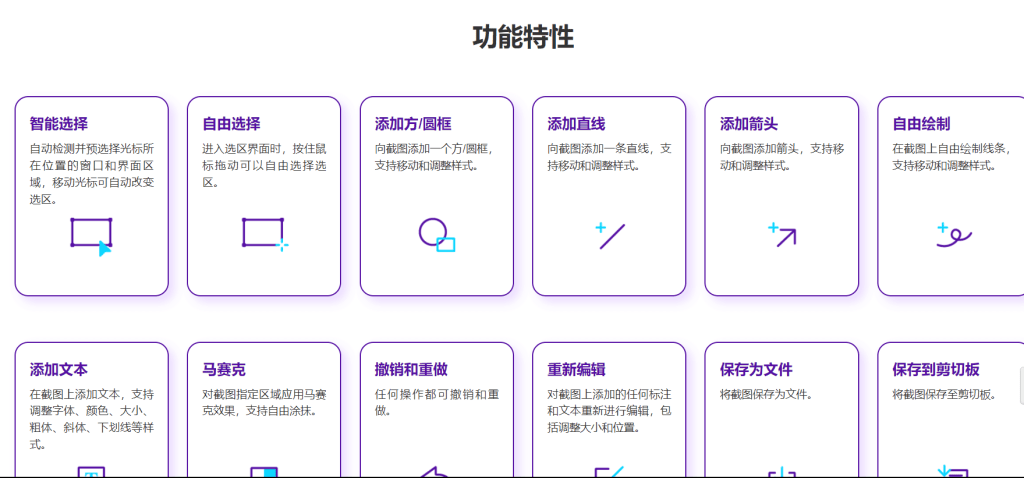
Task: Select the 保存到剪切板 card title
Action: click(x=936, y=370)
